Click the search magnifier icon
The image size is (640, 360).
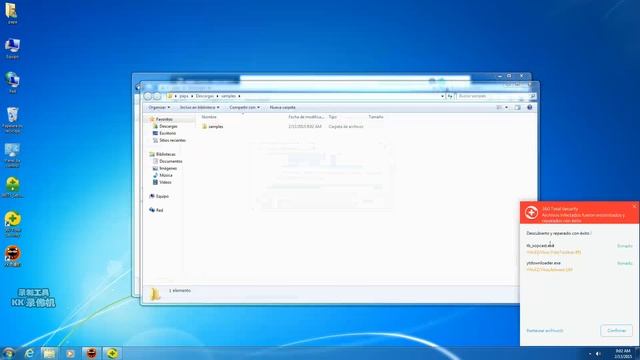pos(532,96)
